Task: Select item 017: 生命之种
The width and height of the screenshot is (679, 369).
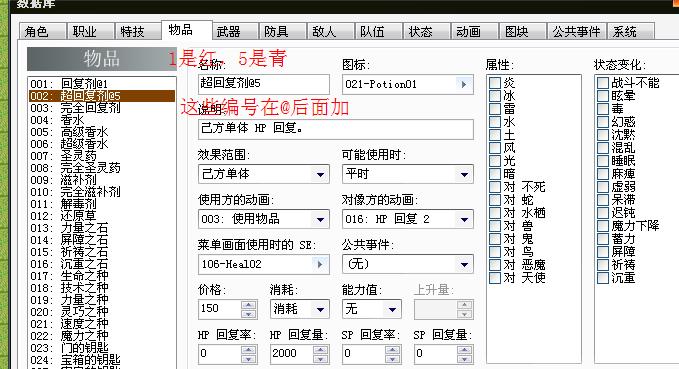Action: 102,276
